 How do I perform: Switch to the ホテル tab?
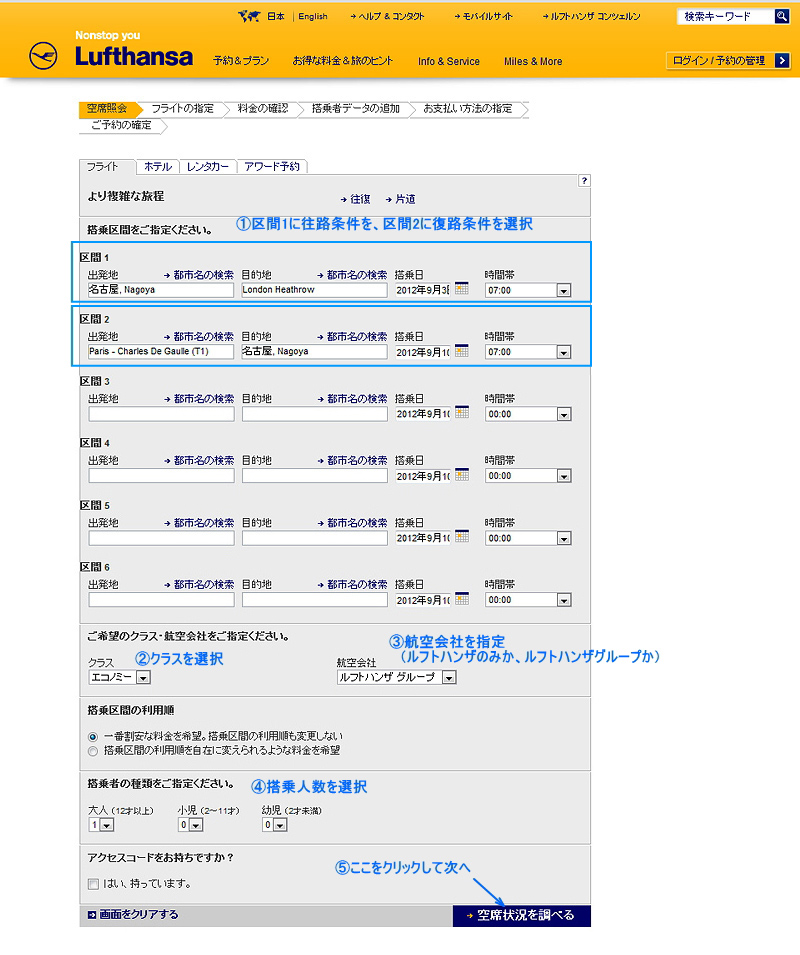point(158,167)
